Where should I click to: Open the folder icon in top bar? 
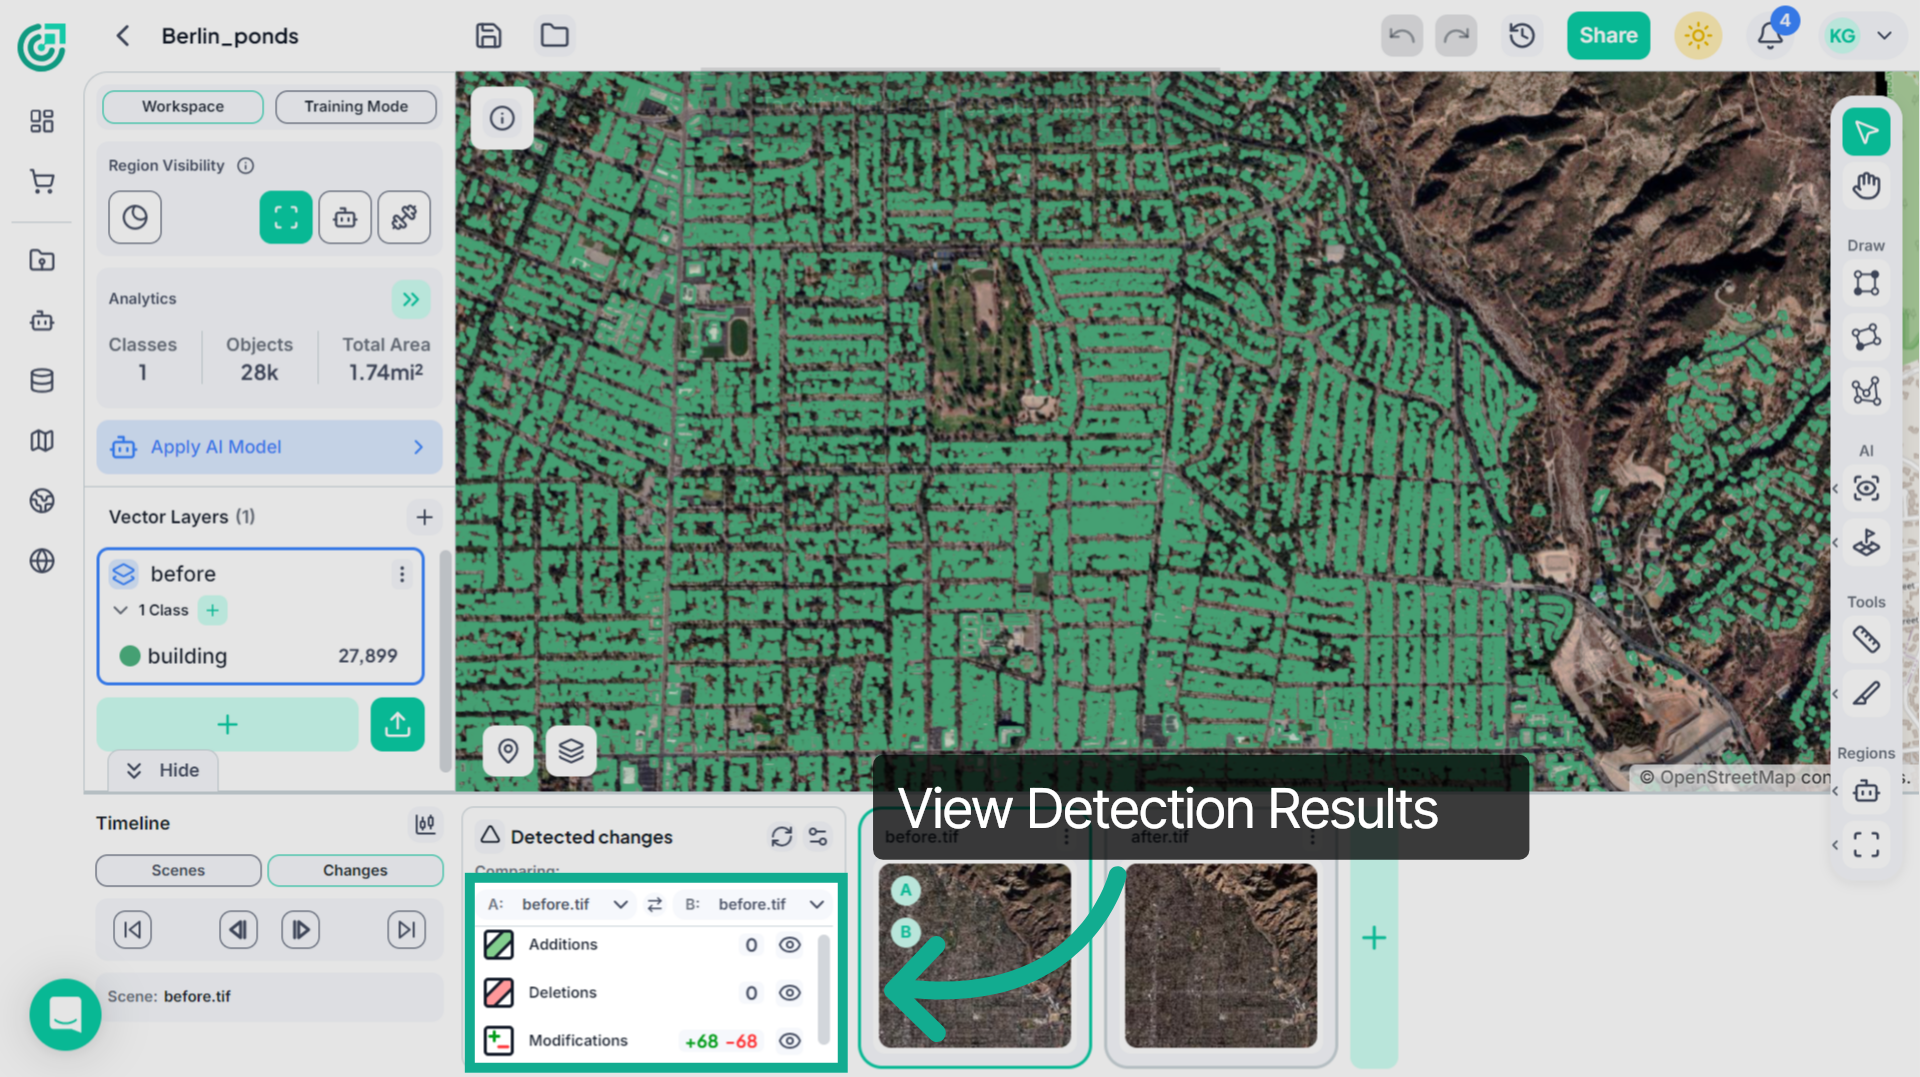click(x=554, y=36)
